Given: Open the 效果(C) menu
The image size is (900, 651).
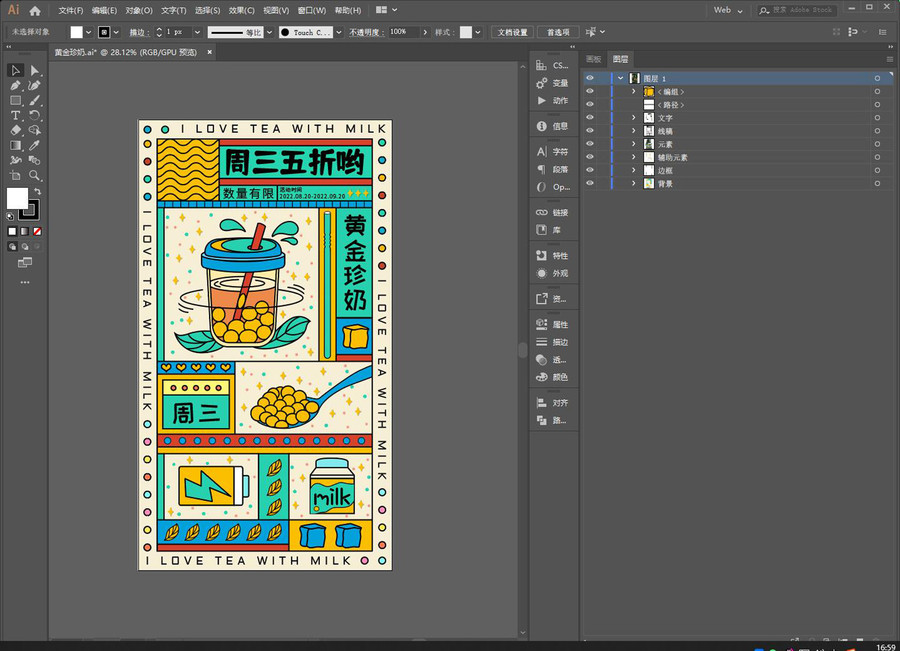Looking at the screenshot, I should click(x=241, y=10).
